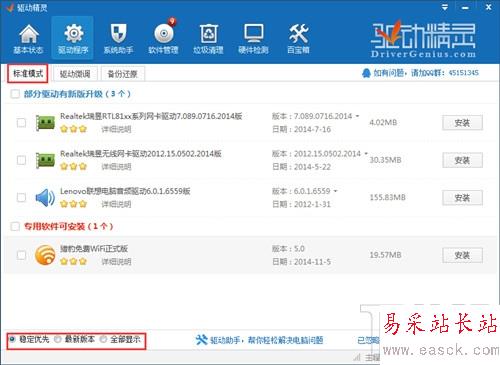Click date text 2014-7-16
This screenshot has width=500, height=365.
(x=312, y=129)
